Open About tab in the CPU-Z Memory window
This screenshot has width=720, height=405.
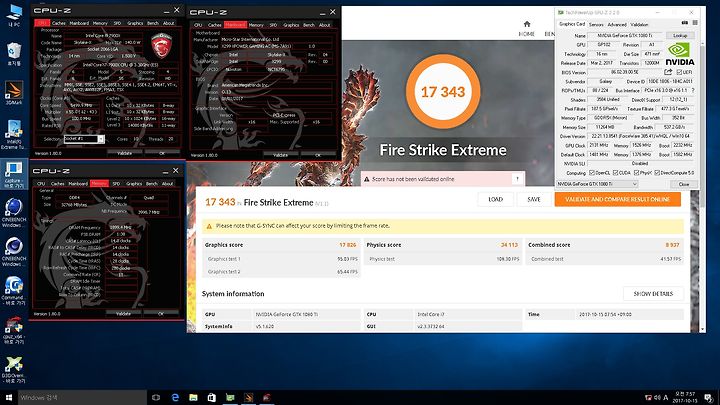[168, 183]
